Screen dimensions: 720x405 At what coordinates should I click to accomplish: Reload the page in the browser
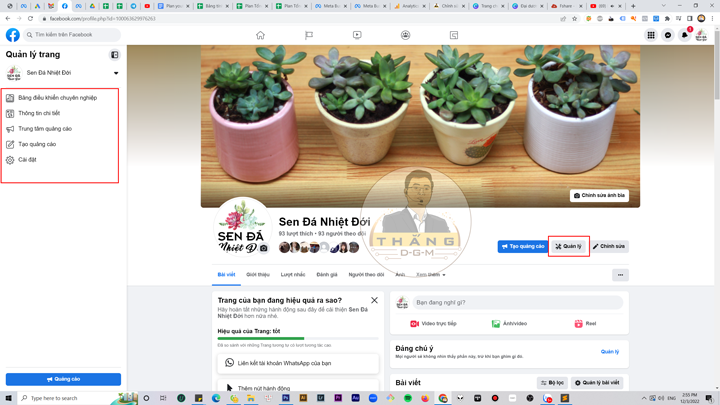click(x=30, y=19)
